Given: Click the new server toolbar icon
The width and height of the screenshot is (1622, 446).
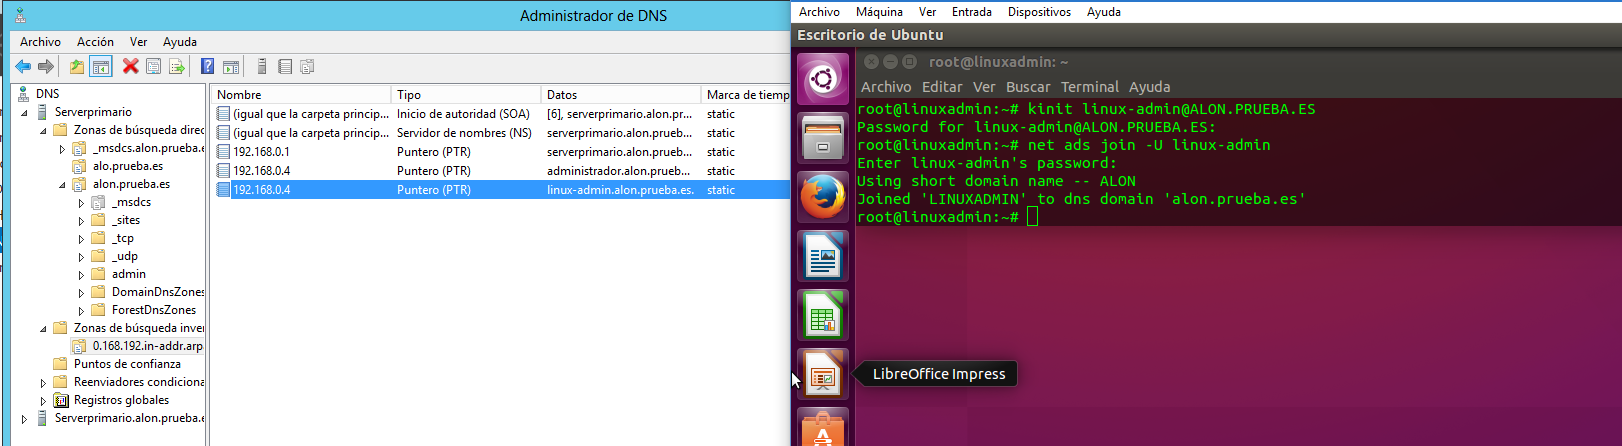Looking at the screenshot, I should [262, 67].
